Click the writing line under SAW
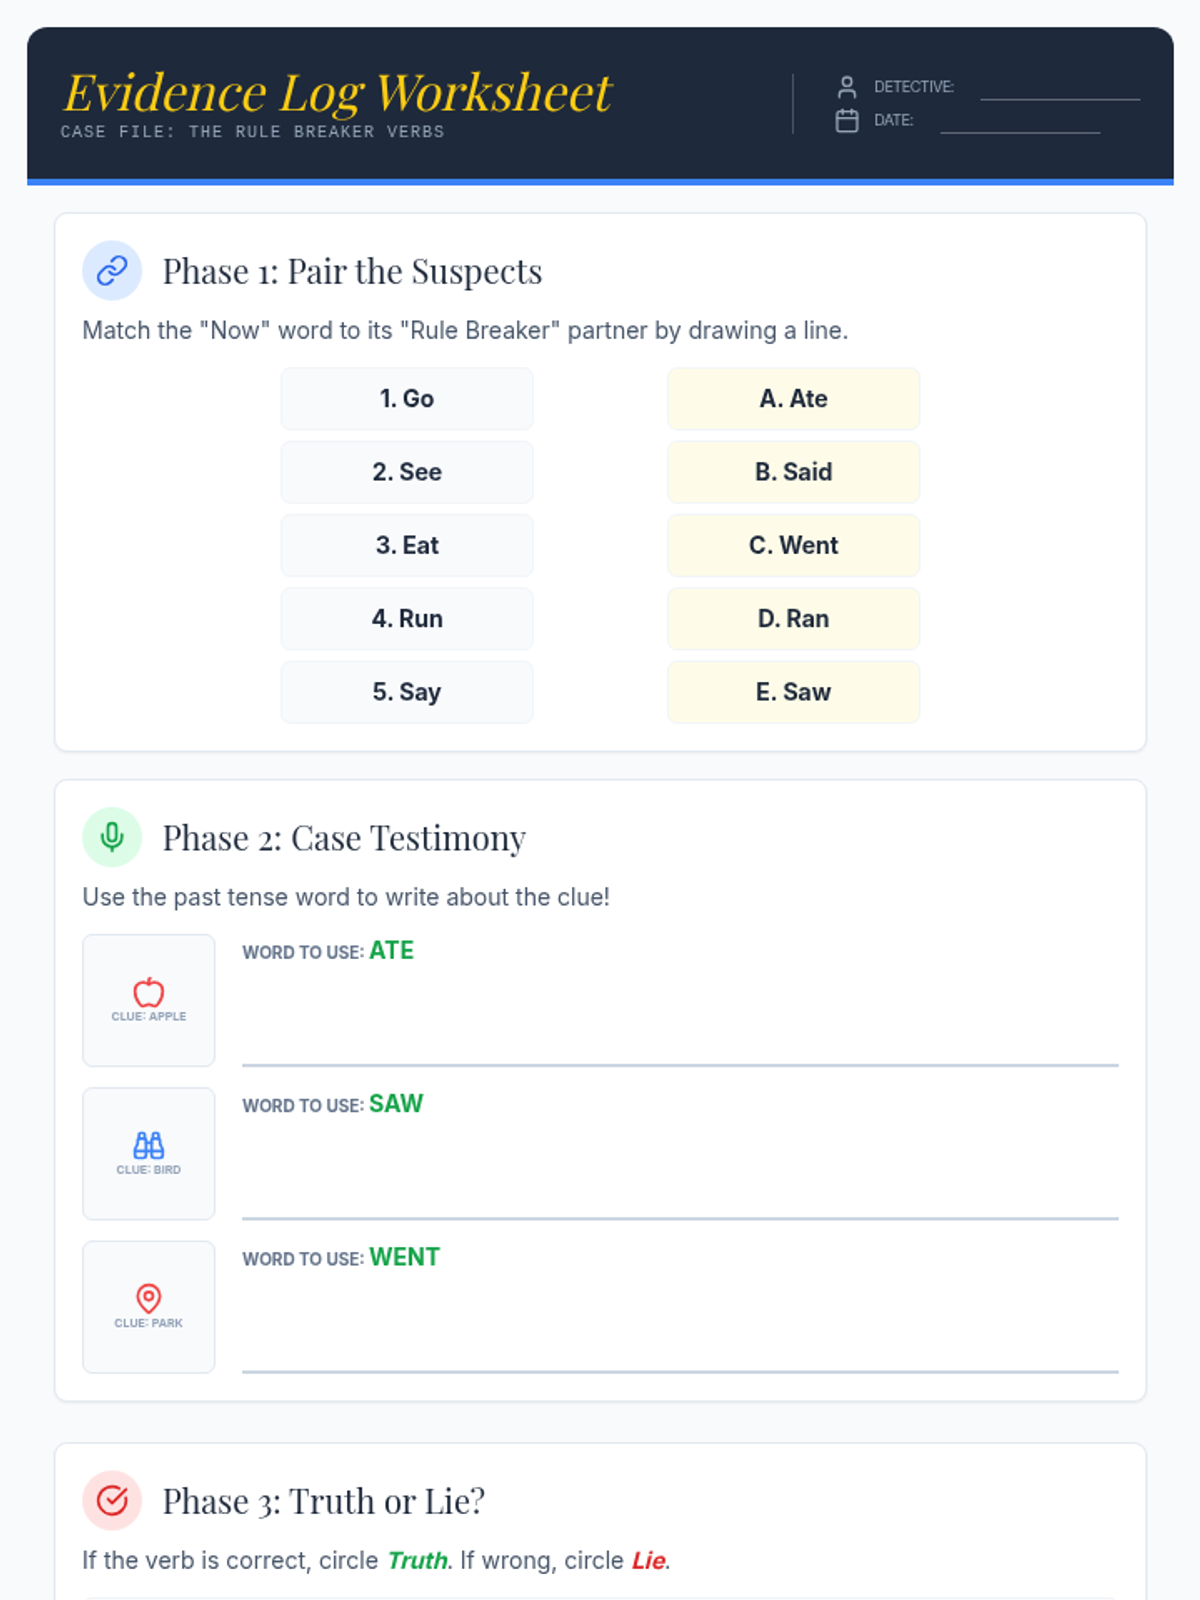This screenshot has width=1200, height=1600. tap(680, 1218)
